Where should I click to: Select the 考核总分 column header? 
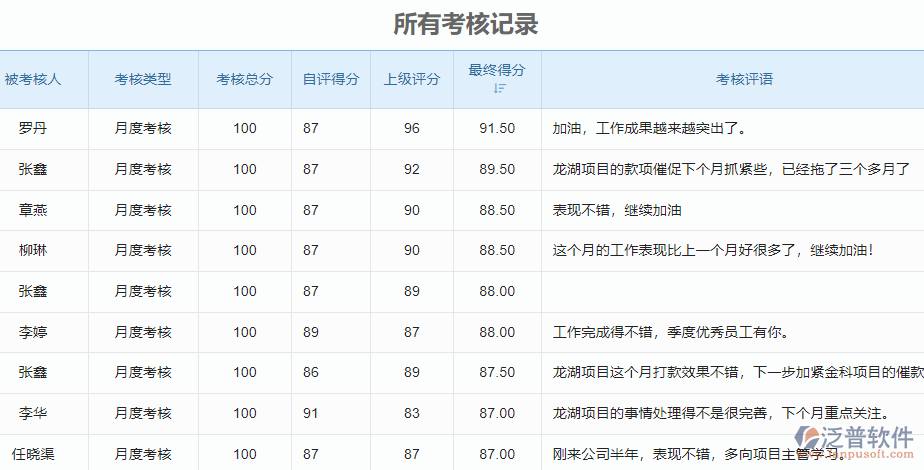coord(244,79)
